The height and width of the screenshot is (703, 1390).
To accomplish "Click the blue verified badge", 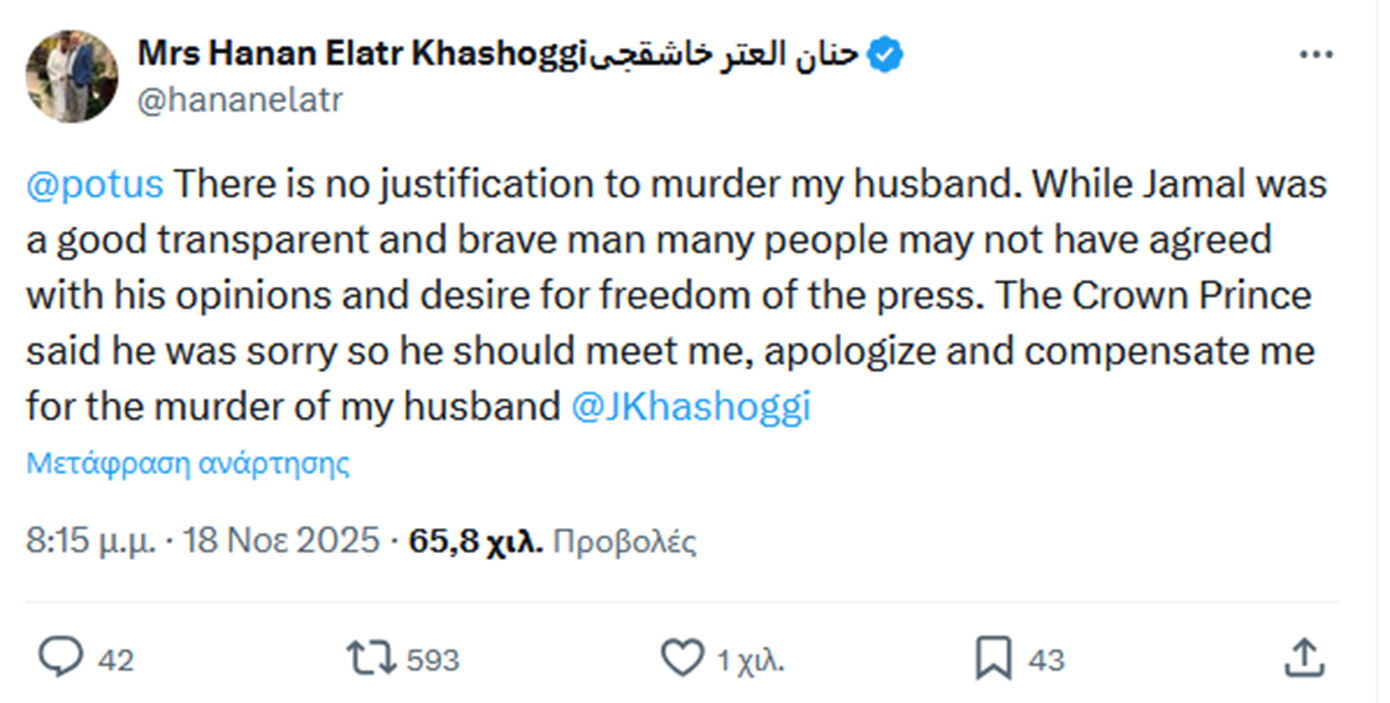I will tap(886, 55).
